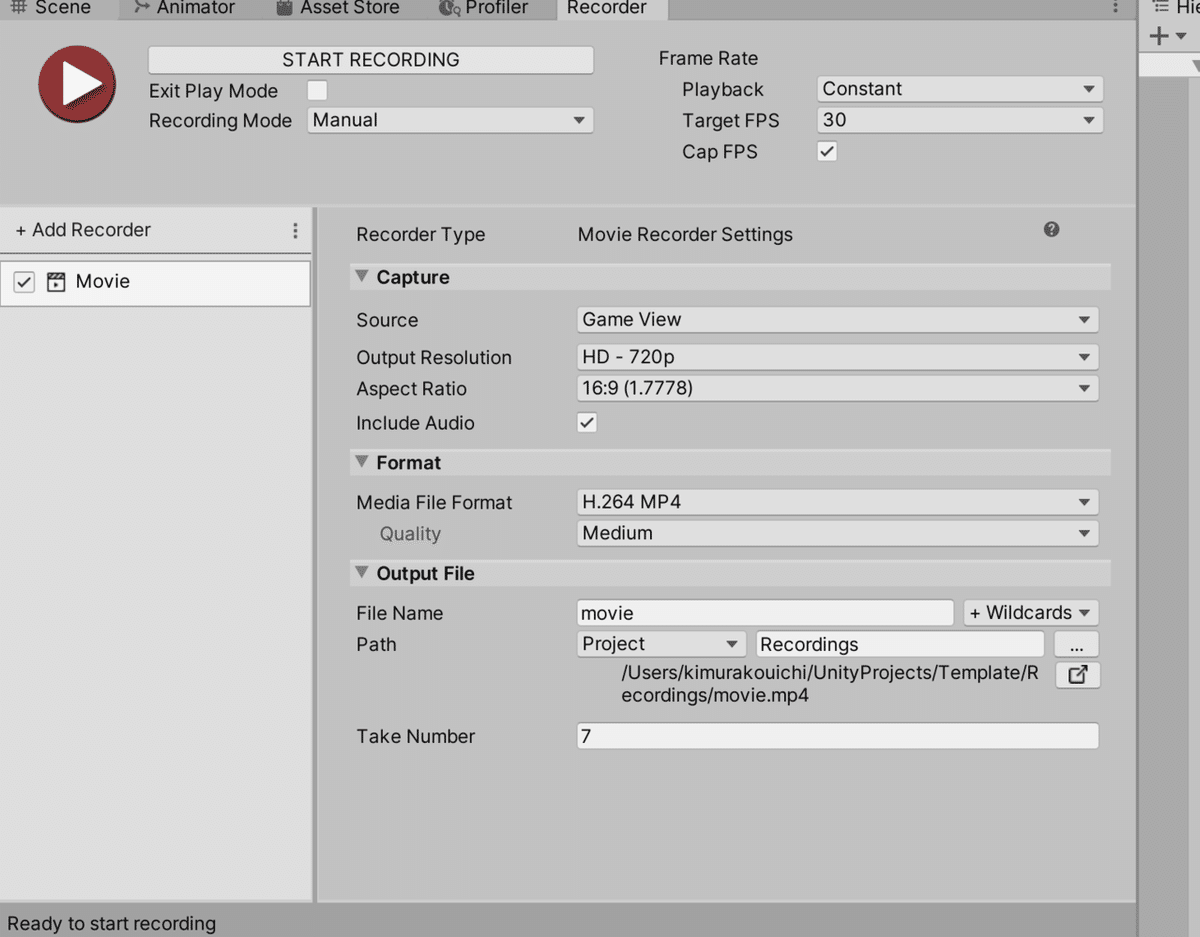Image resolution: width=1200 pixels, height=937 pixels.
Task: Click the Add Recorder button
Action: [x=83, y=230]
